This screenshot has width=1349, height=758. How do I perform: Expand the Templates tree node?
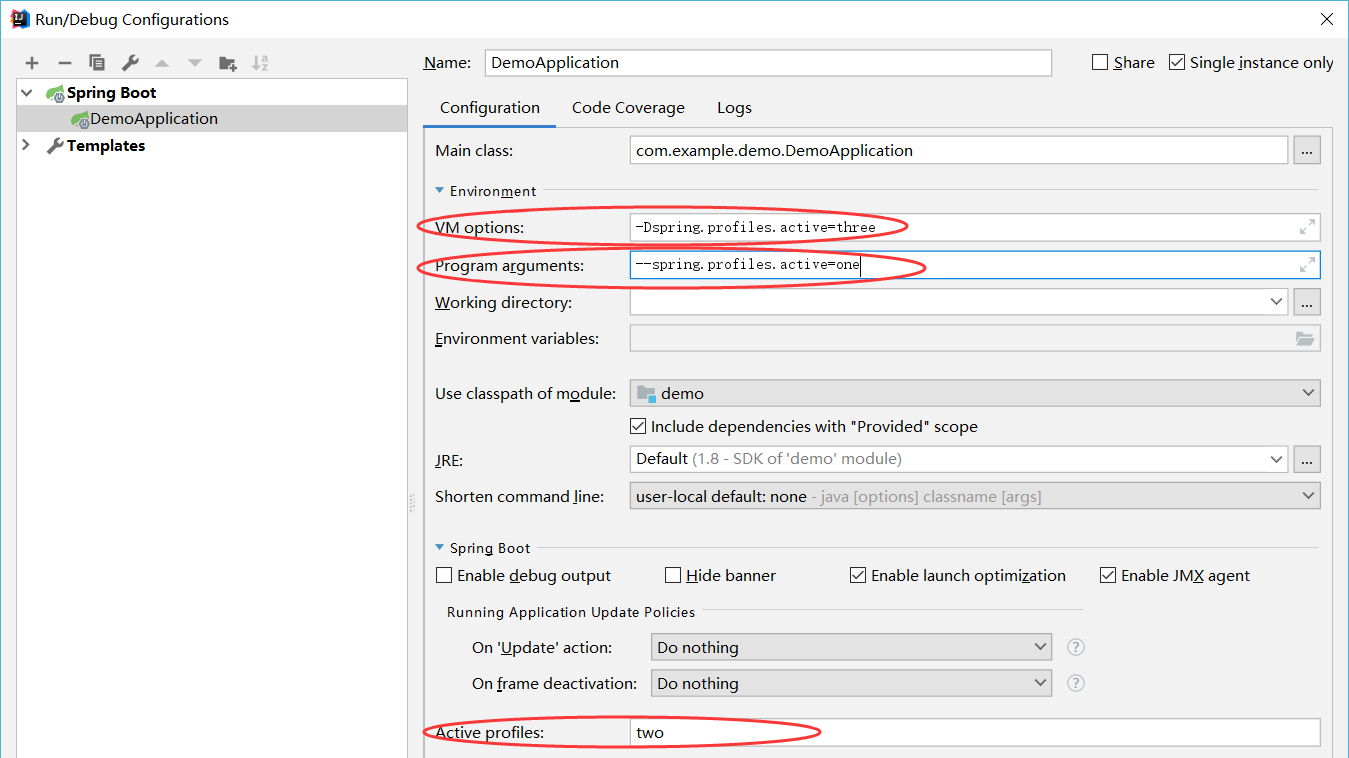pos(26,146)
